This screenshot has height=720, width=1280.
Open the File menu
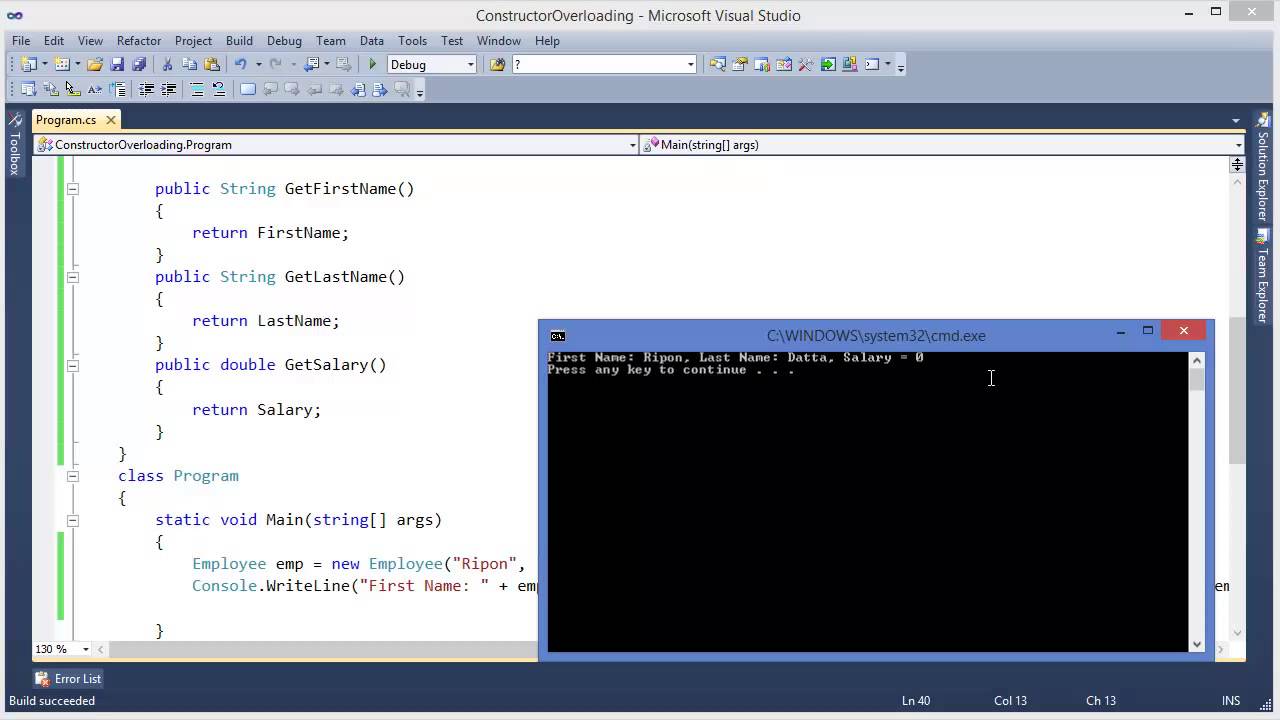pyautogui.click(x=21, y=41)
